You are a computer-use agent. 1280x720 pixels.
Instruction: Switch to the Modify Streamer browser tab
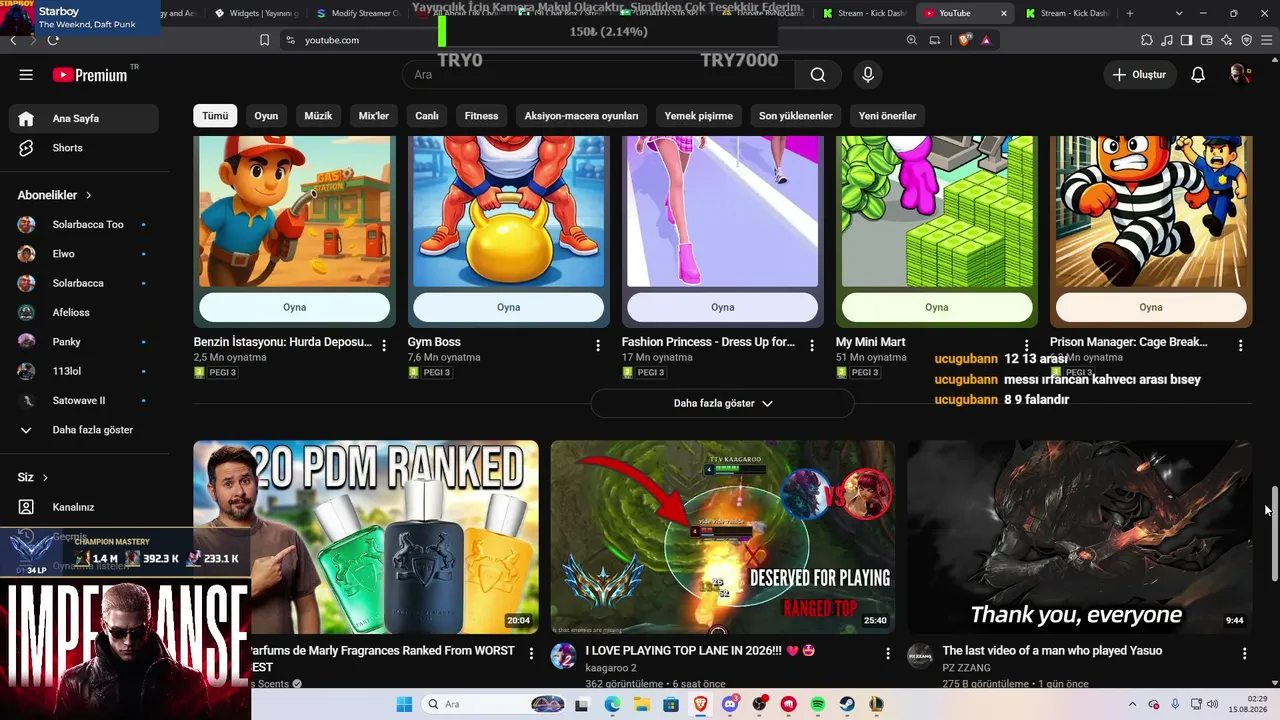tap(357, 13)
